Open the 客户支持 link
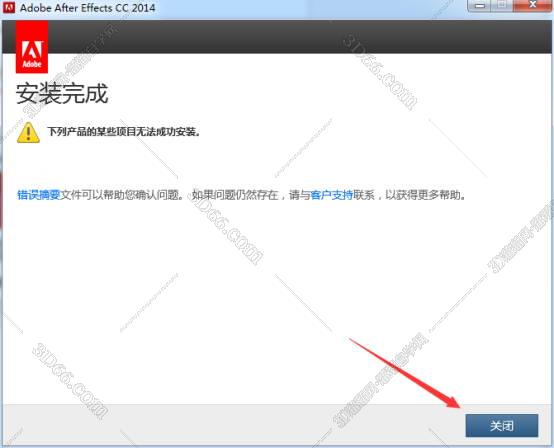This screenshot has width=554, height=448. click(332, 194)
